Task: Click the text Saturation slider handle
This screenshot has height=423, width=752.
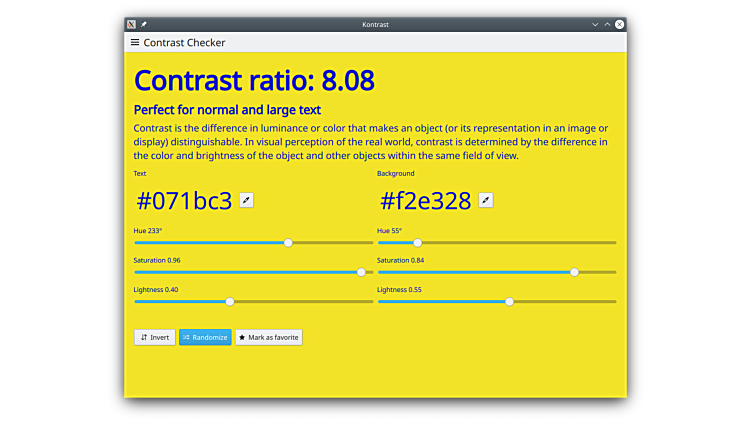Action: click(x=361, y=271)
